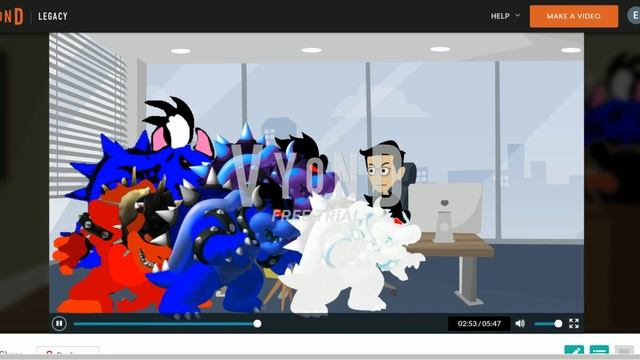Click the teal button beside pencil
This screenshot has width=640, height=360.
[x=599, y=350]
